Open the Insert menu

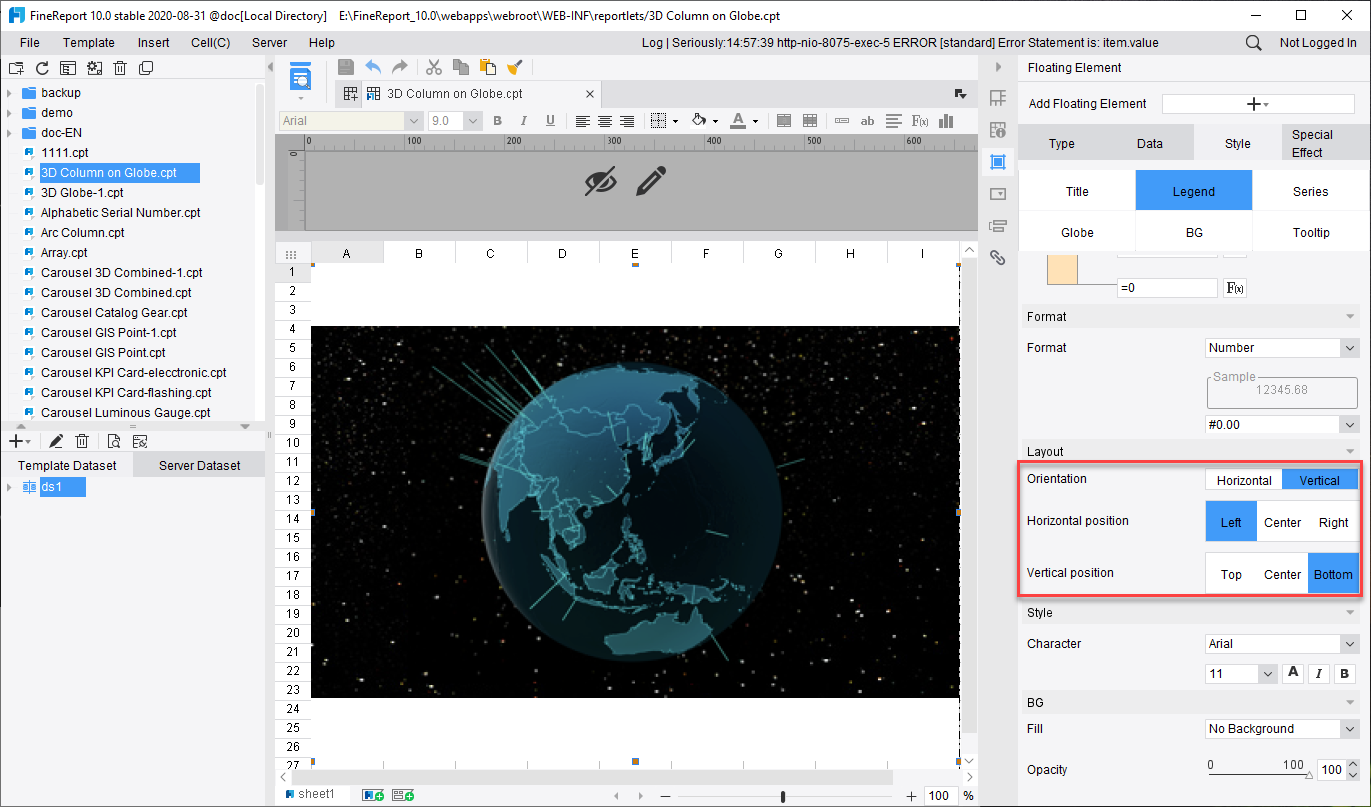point(154,43)
